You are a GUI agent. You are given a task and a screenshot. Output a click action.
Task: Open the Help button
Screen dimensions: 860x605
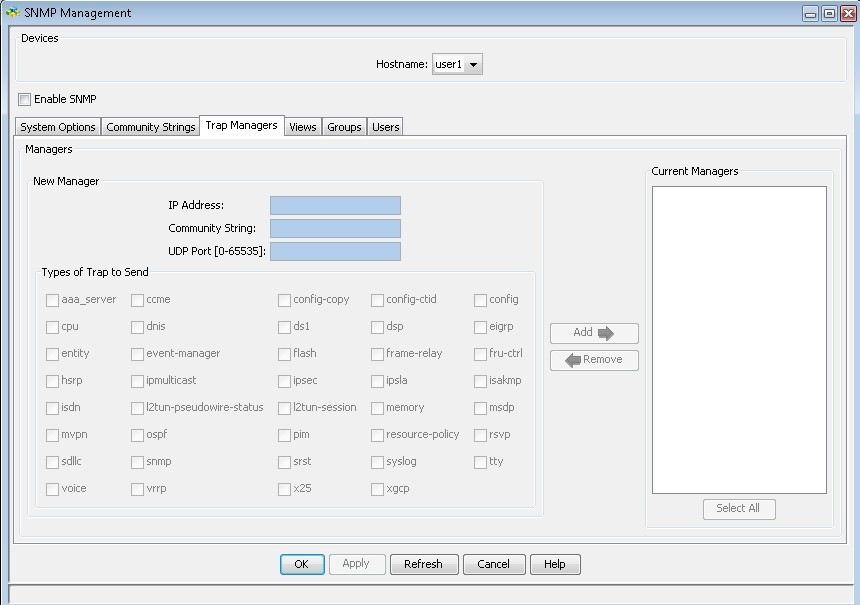click(555, 564)
